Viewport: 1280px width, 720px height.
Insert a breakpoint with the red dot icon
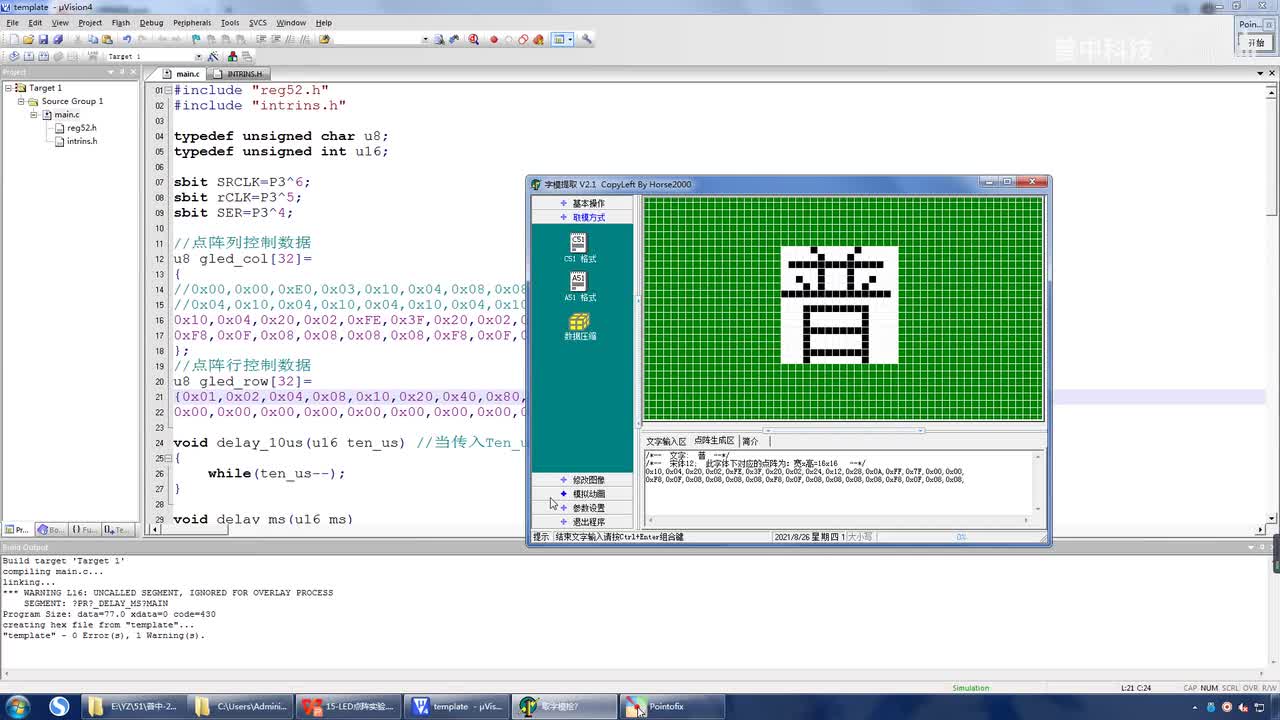(x=493, y=40)
